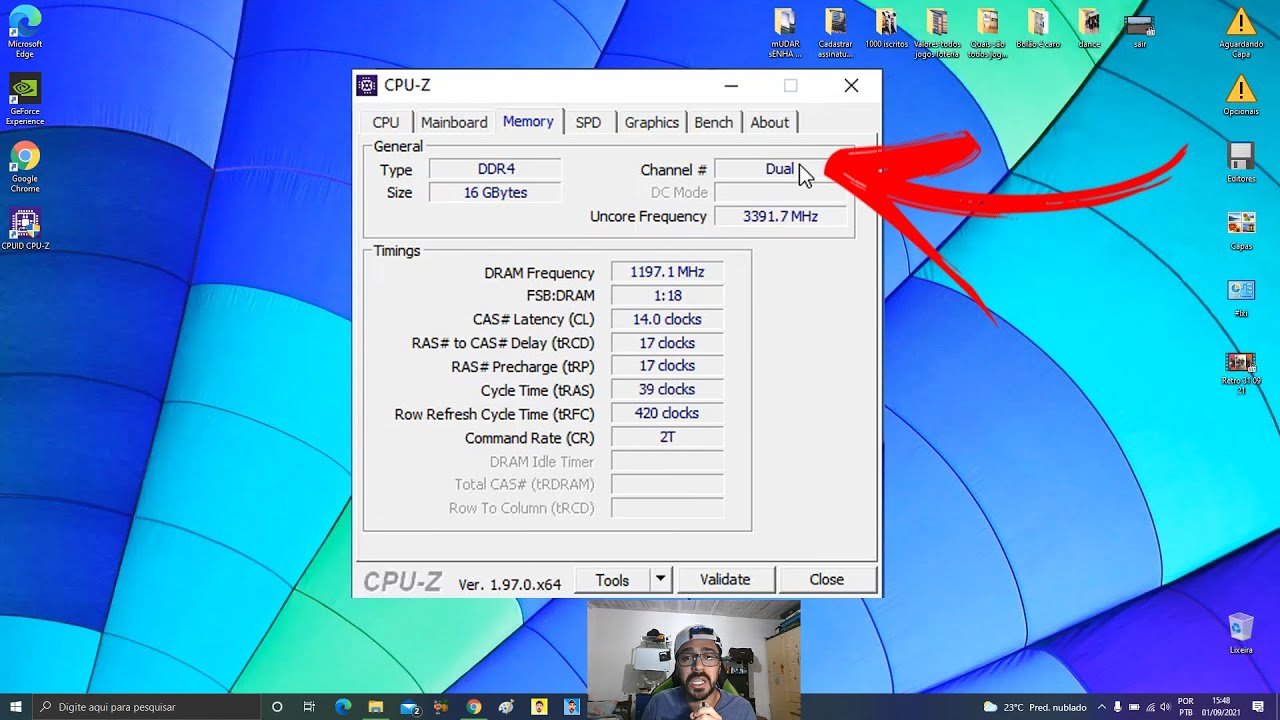Expand the Tools dropdown arrow
The height and width of the screenshot is (720, 1280).
coord(660,580)
